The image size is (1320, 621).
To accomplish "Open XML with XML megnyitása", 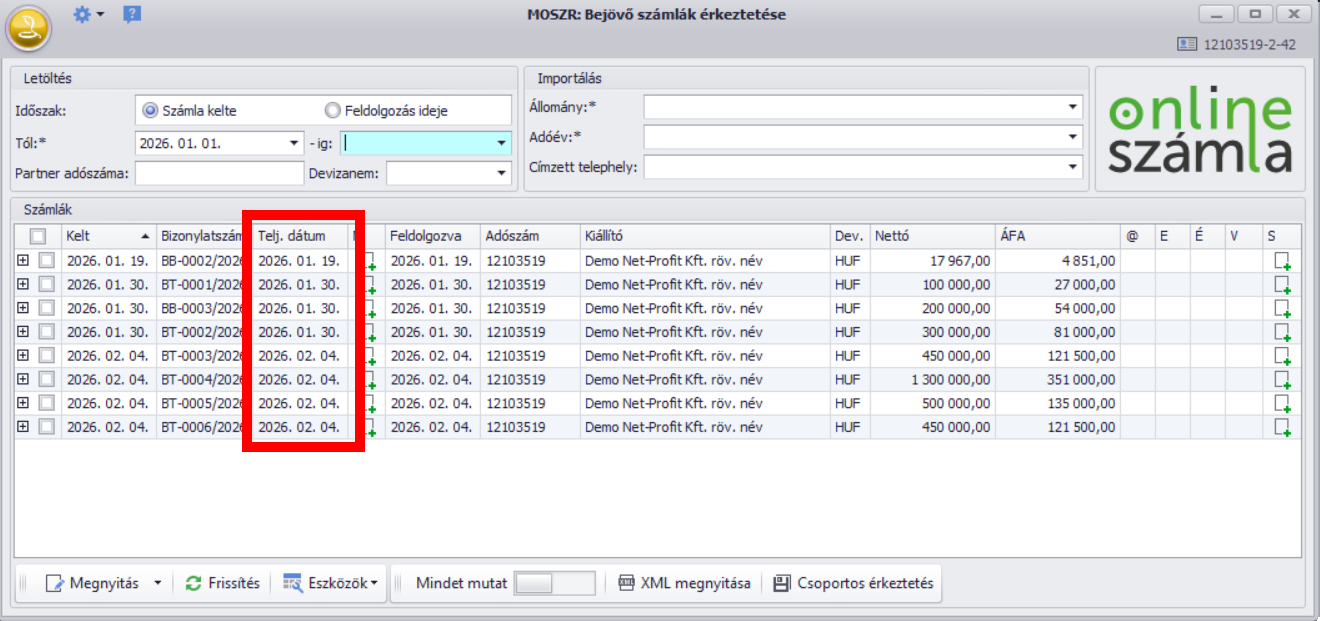I will pos(685,583).
